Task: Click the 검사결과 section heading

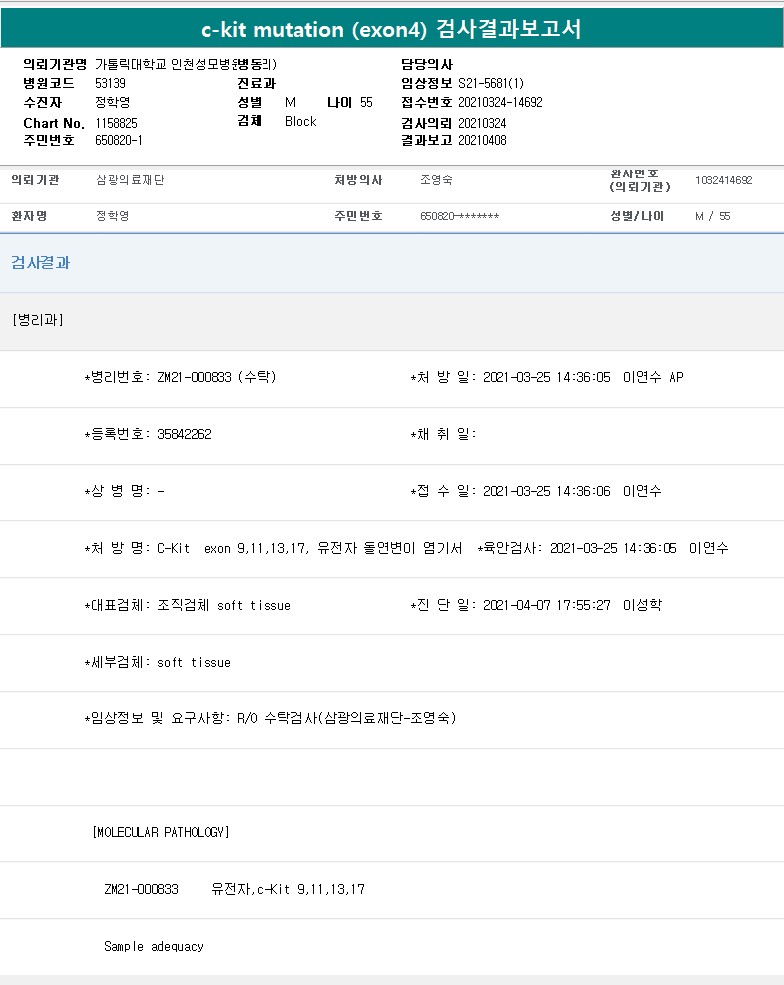Action: pos(40,263)
